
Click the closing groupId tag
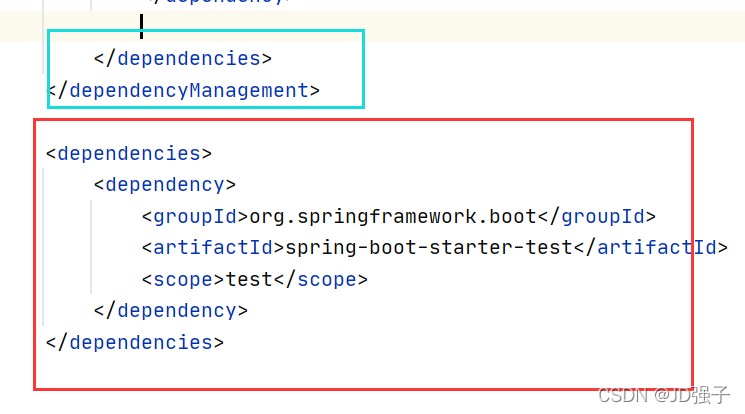pos(597,217)
